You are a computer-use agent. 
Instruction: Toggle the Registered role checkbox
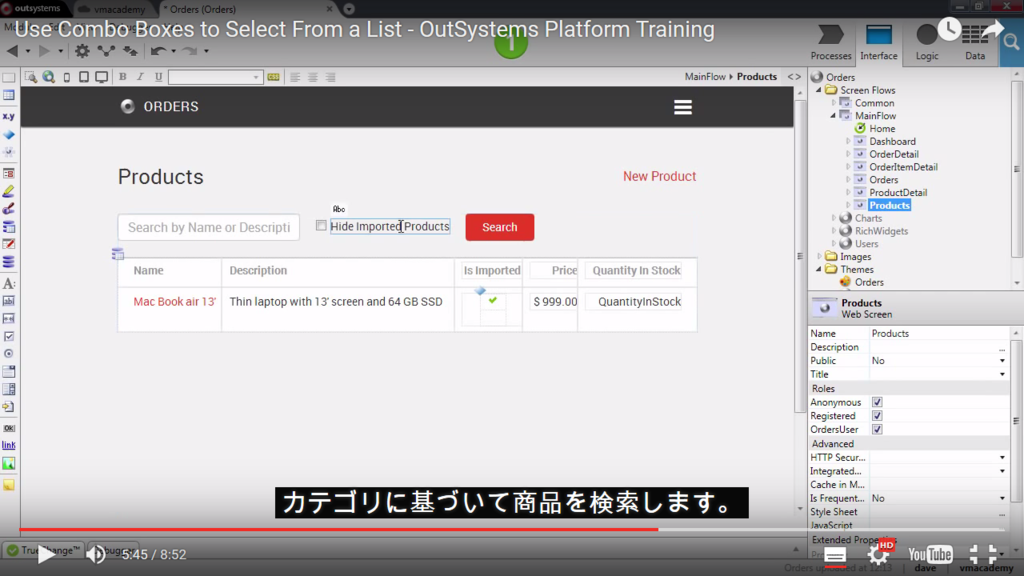click(x=877, y=416)
